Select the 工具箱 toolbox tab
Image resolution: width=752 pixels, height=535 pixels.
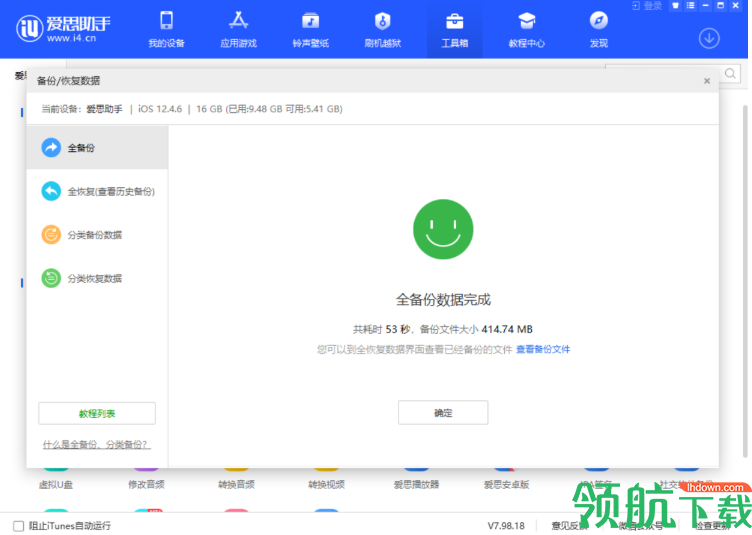tap(455, 30)
